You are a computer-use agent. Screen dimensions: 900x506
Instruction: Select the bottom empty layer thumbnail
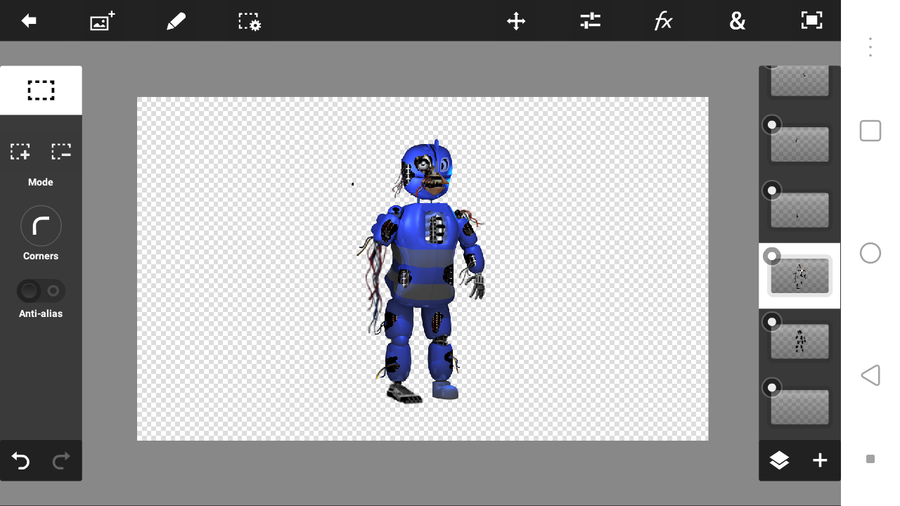pos(800,407)
